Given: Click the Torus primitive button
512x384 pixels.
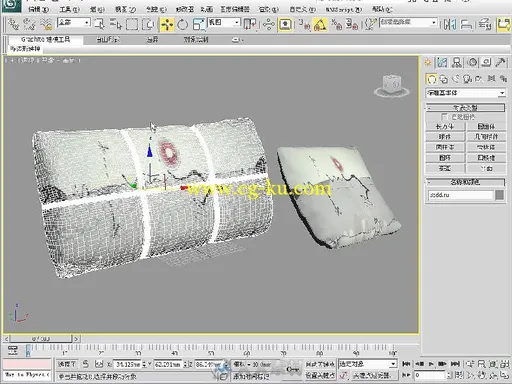Looking at the screenshot, I should pos(445,158).
